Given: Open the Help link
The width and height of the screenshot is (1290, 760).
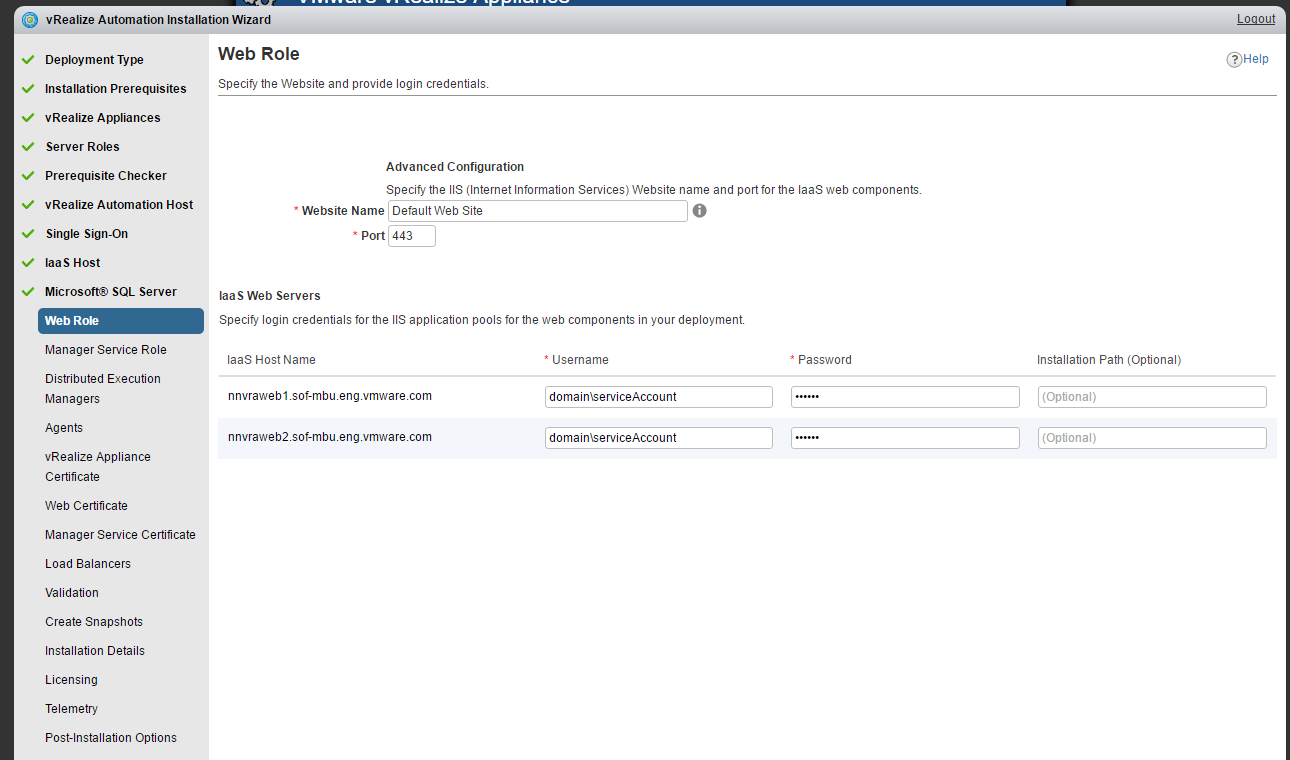Looking at the screenshot, I should click(x=1256, y=59).
